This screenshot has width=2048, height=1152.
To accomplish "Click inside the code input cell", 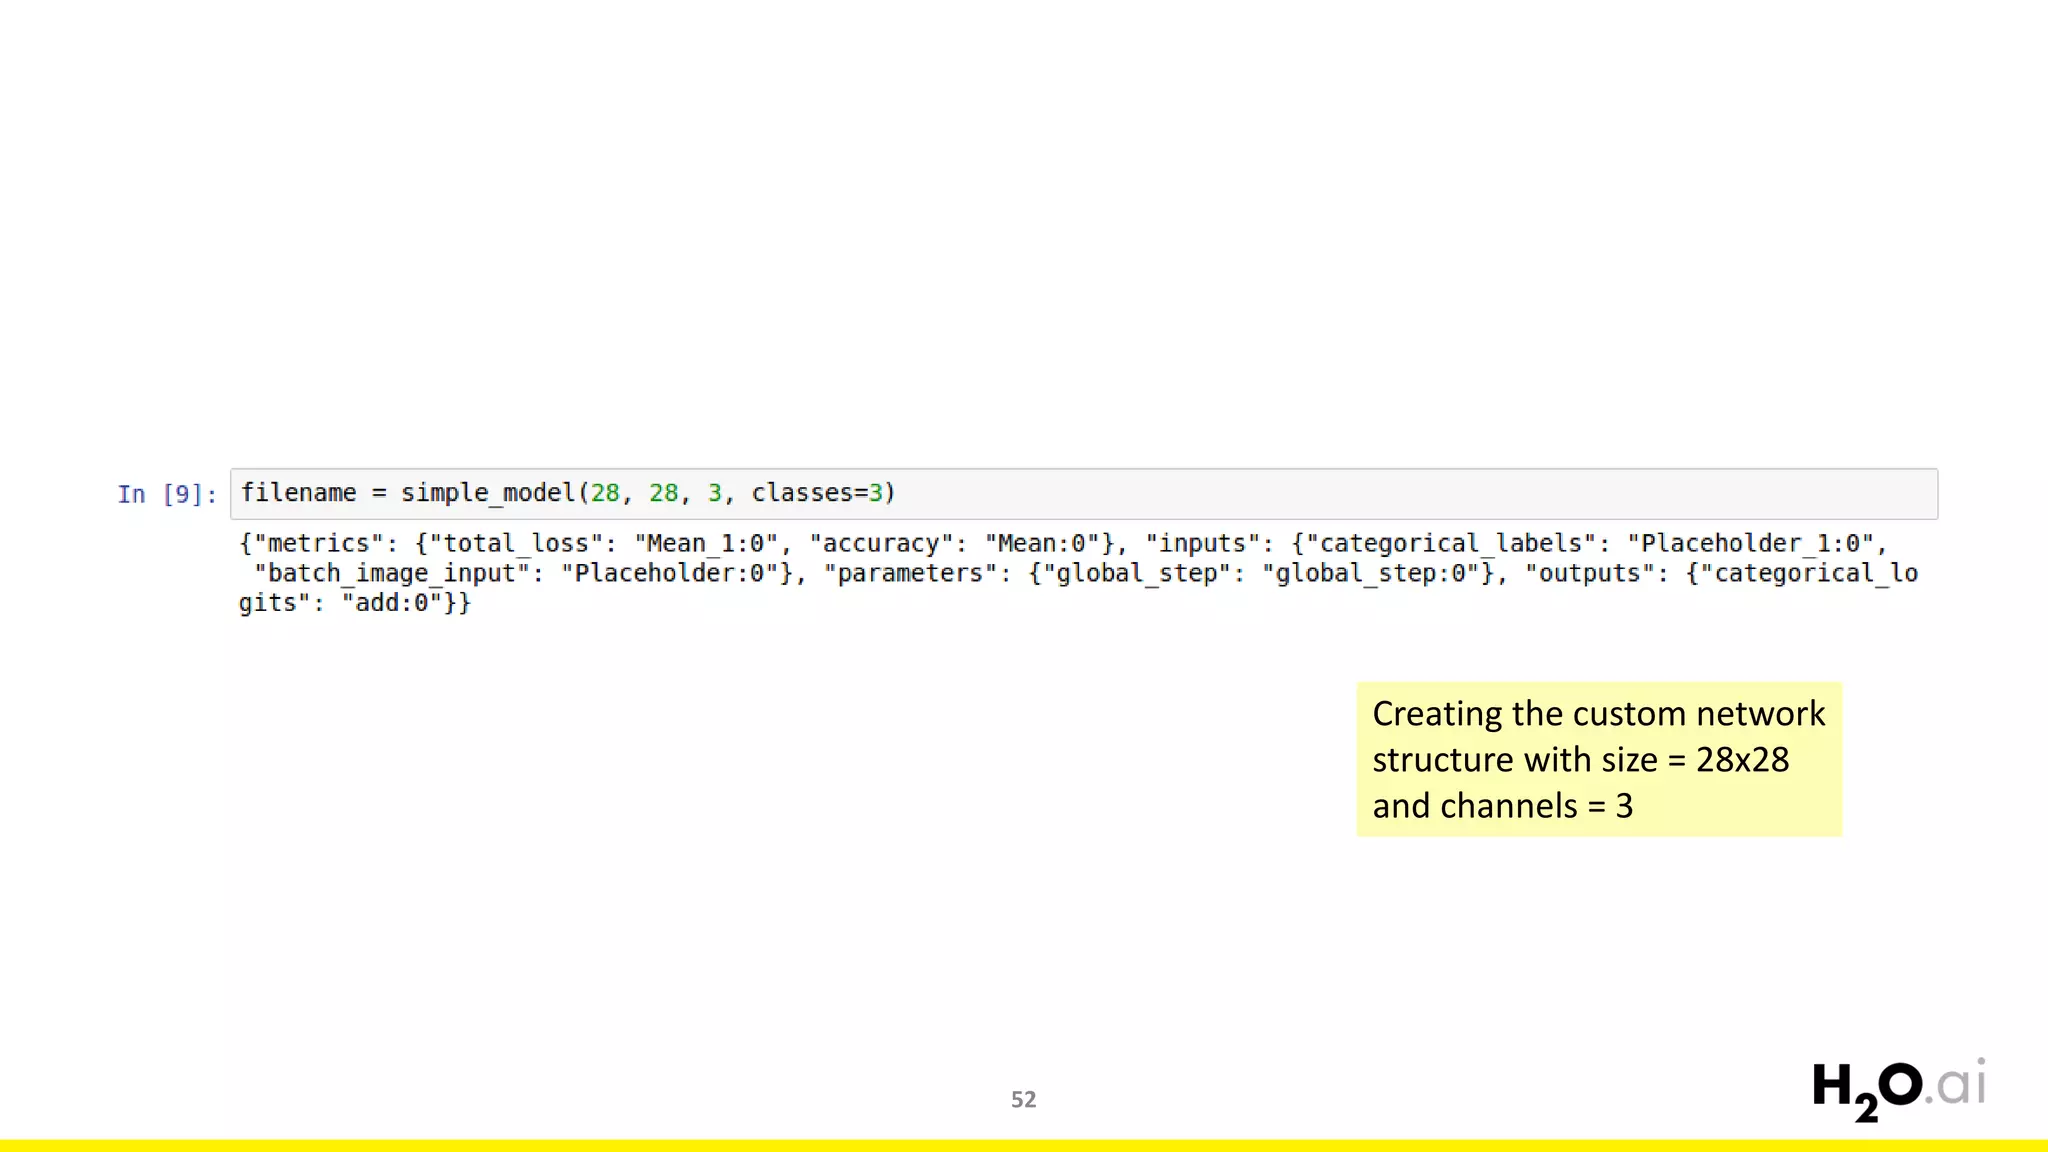I will [x=1400, y=494].
